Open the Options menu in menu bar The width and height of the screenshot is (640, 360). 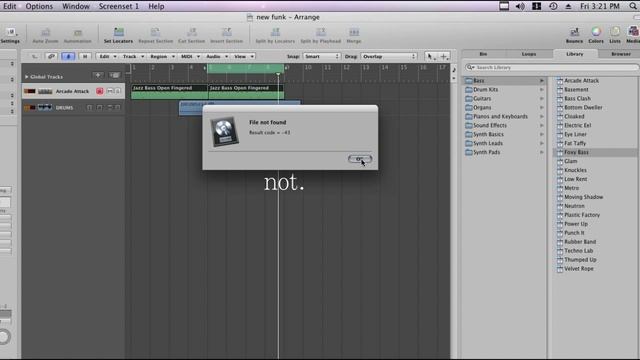coord(39,6)
